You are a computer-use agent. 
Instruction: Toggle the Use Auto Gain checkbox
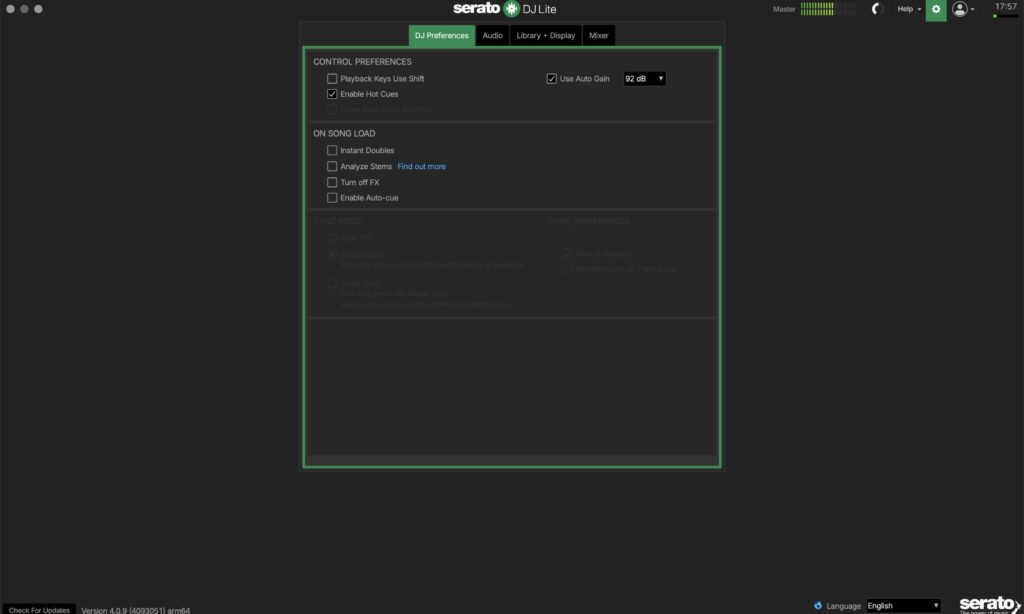pyautogui.click(x=551, y=78)
